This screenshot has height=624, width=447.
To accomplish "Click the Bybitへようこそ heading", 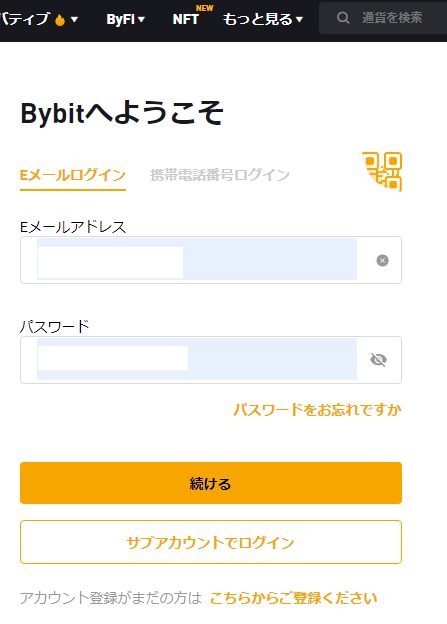I will pyautogui.click(x=122, y=113).
